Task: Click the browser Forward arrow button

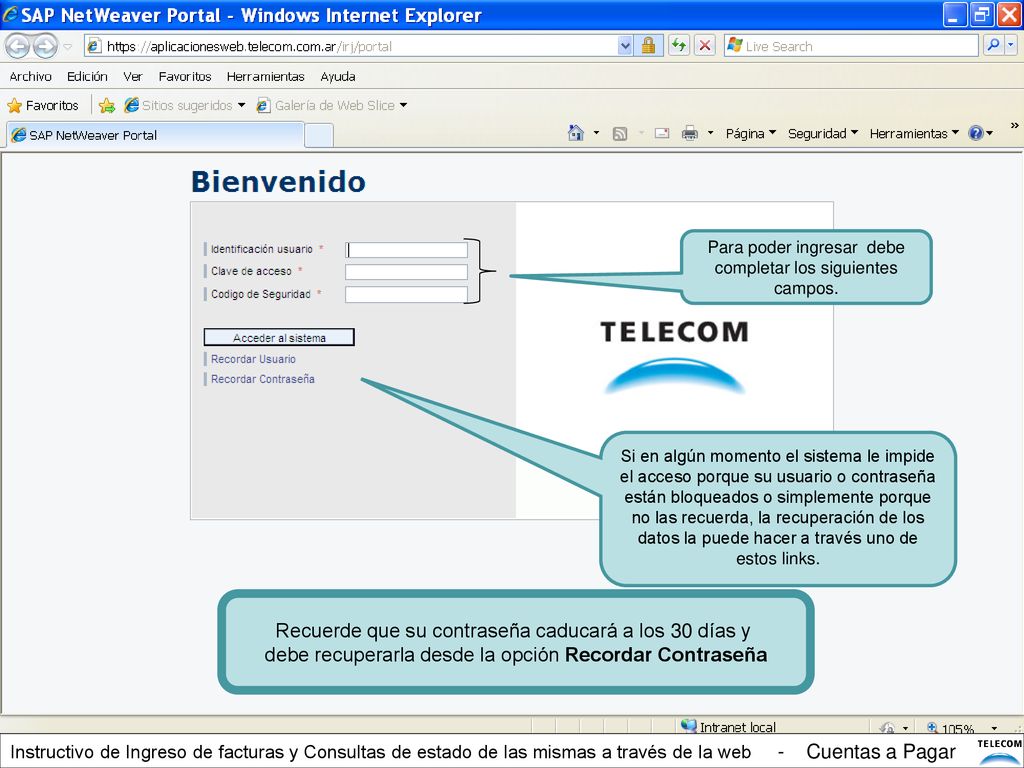Action: 45,46
